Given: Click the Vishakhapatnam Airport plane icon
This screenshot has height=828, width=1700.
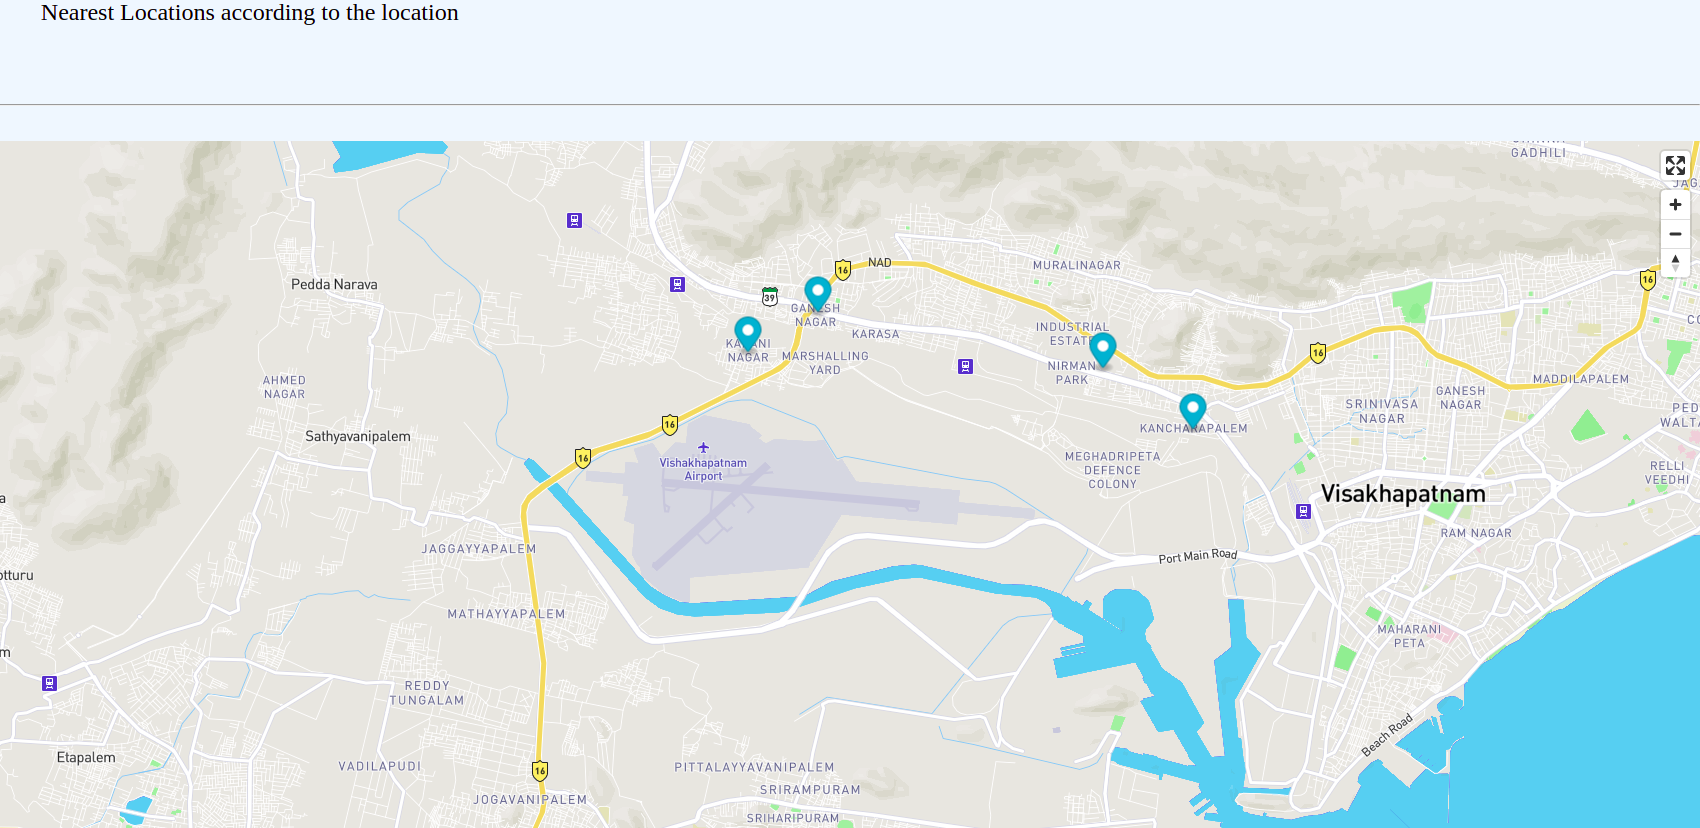Looking at the screenshot, I should click(x=703, y=448).
